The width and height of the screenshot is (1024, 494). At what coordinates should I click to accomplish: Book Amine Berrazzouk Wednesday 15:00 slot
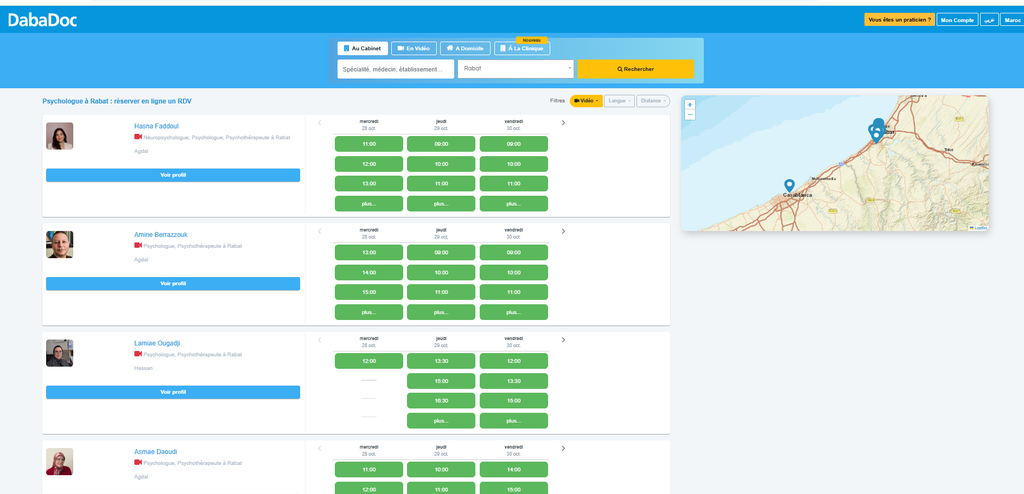369,292
